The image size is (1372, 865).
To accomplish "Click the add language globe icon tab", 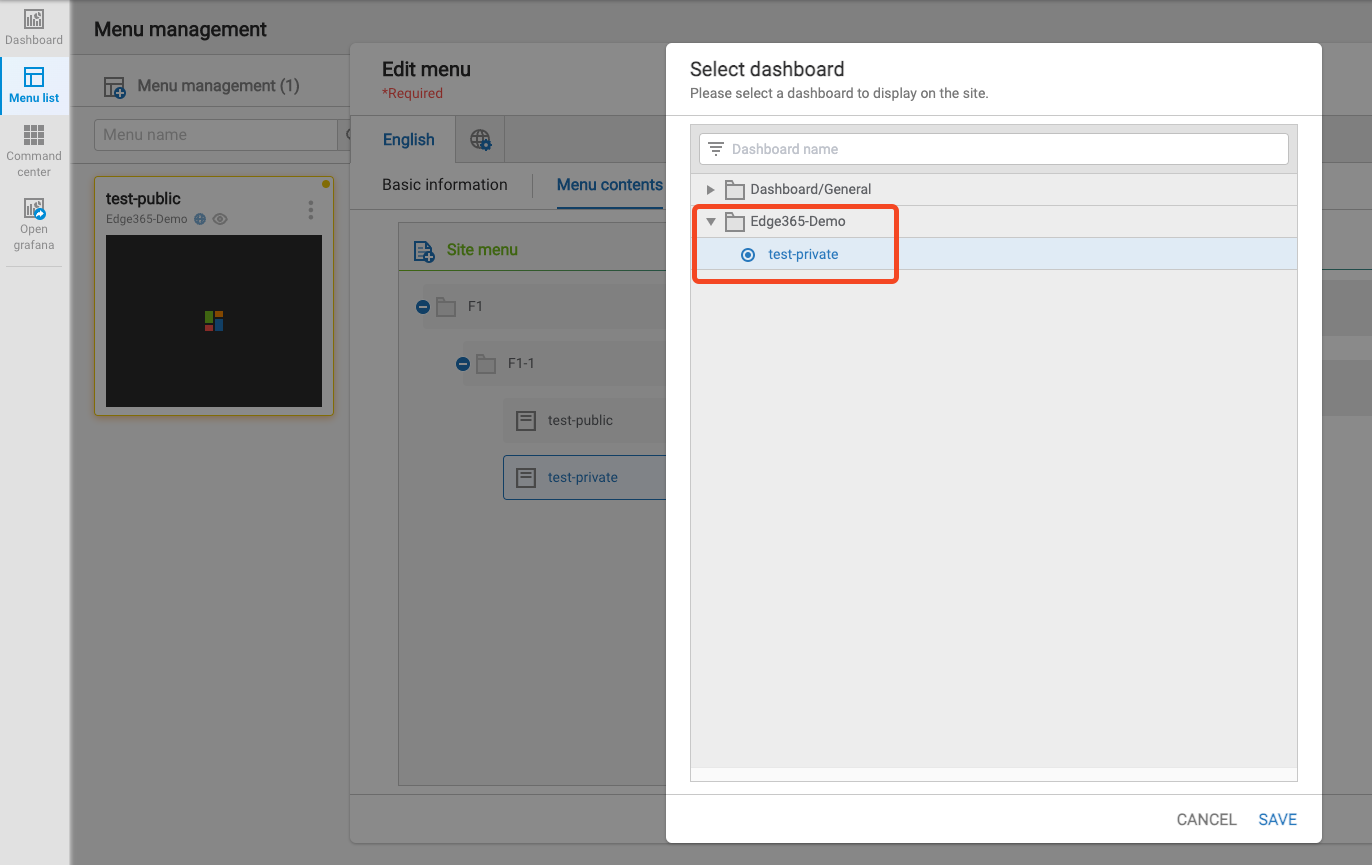I will click(480, 140).
